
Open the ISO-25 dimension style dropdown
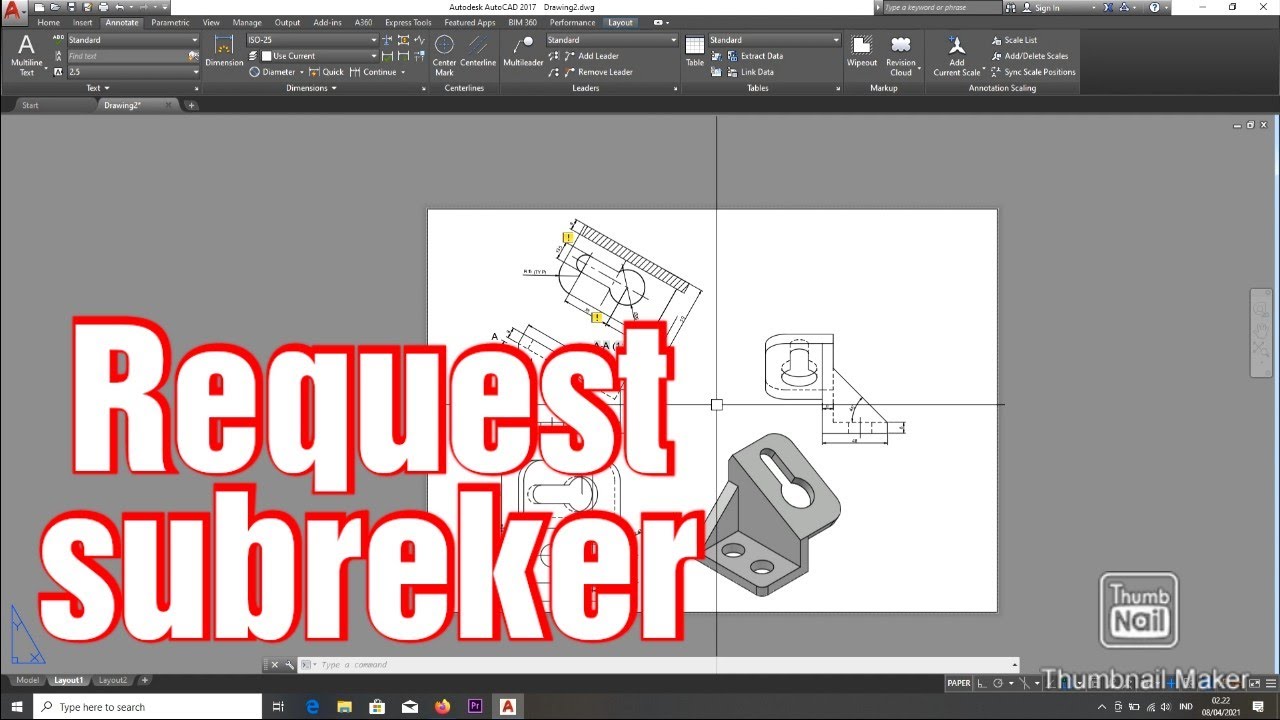[x=312, y=40]
